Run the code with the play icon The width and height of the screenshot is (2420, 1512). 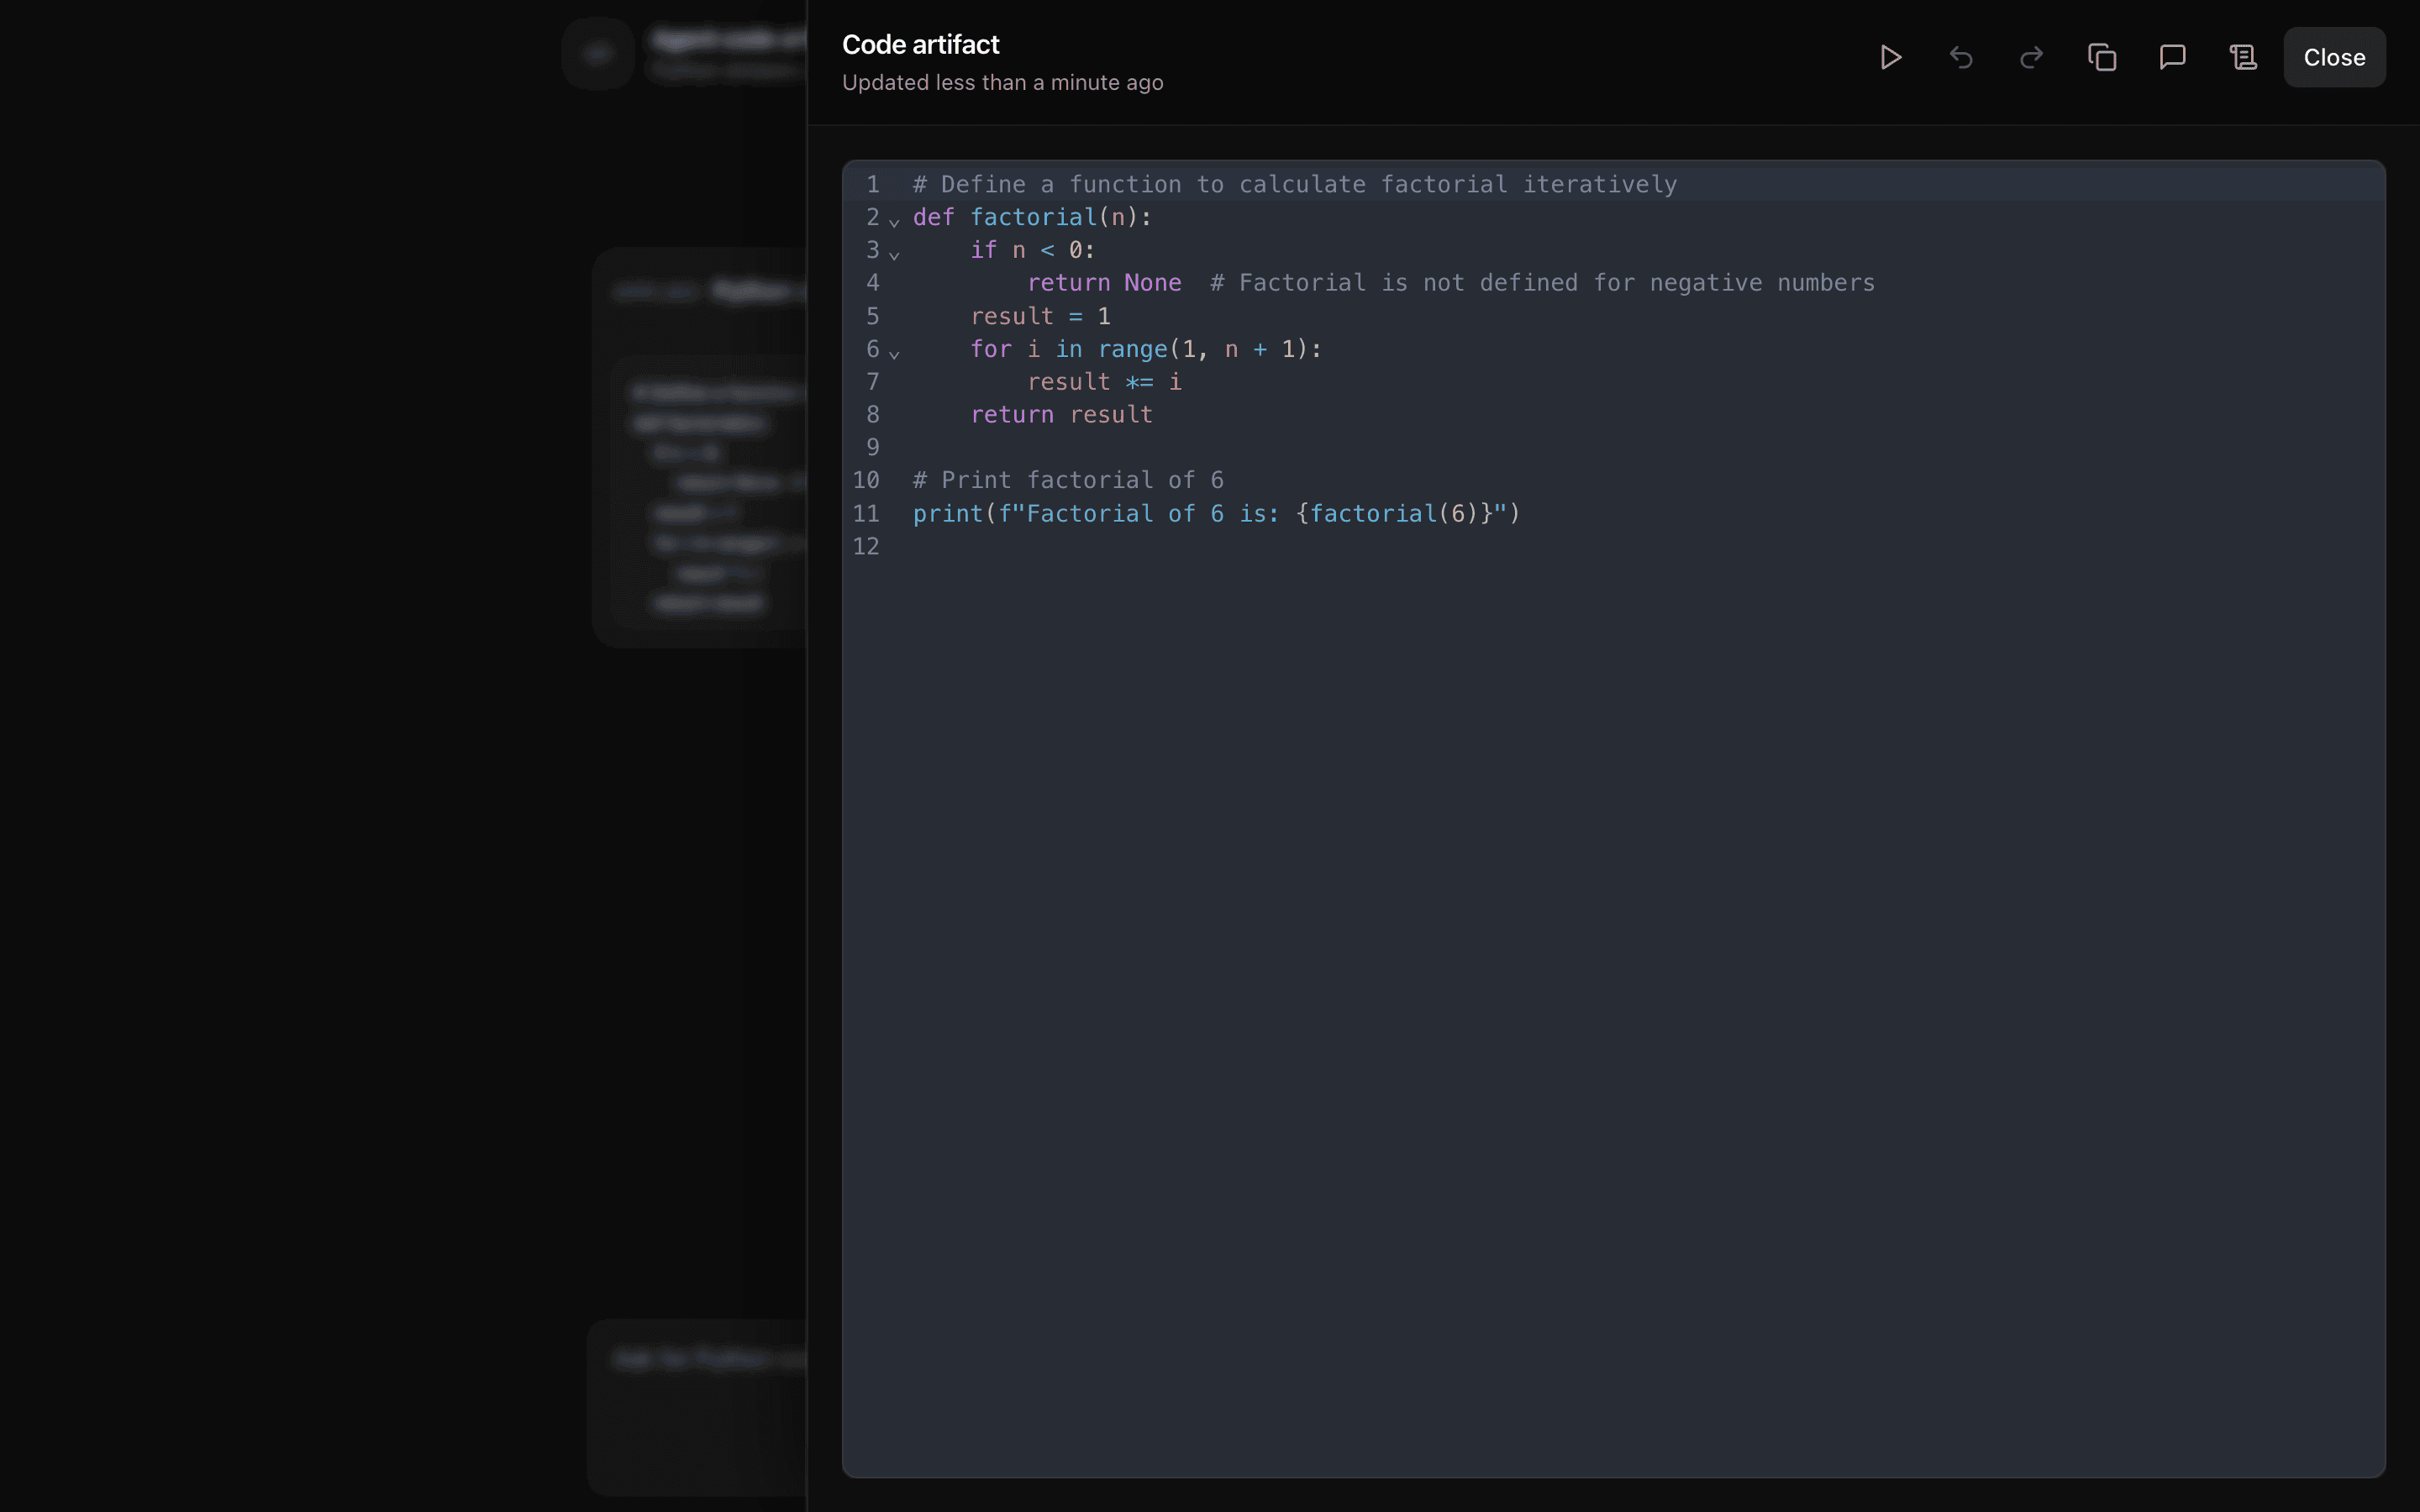tap(1890, 57)
